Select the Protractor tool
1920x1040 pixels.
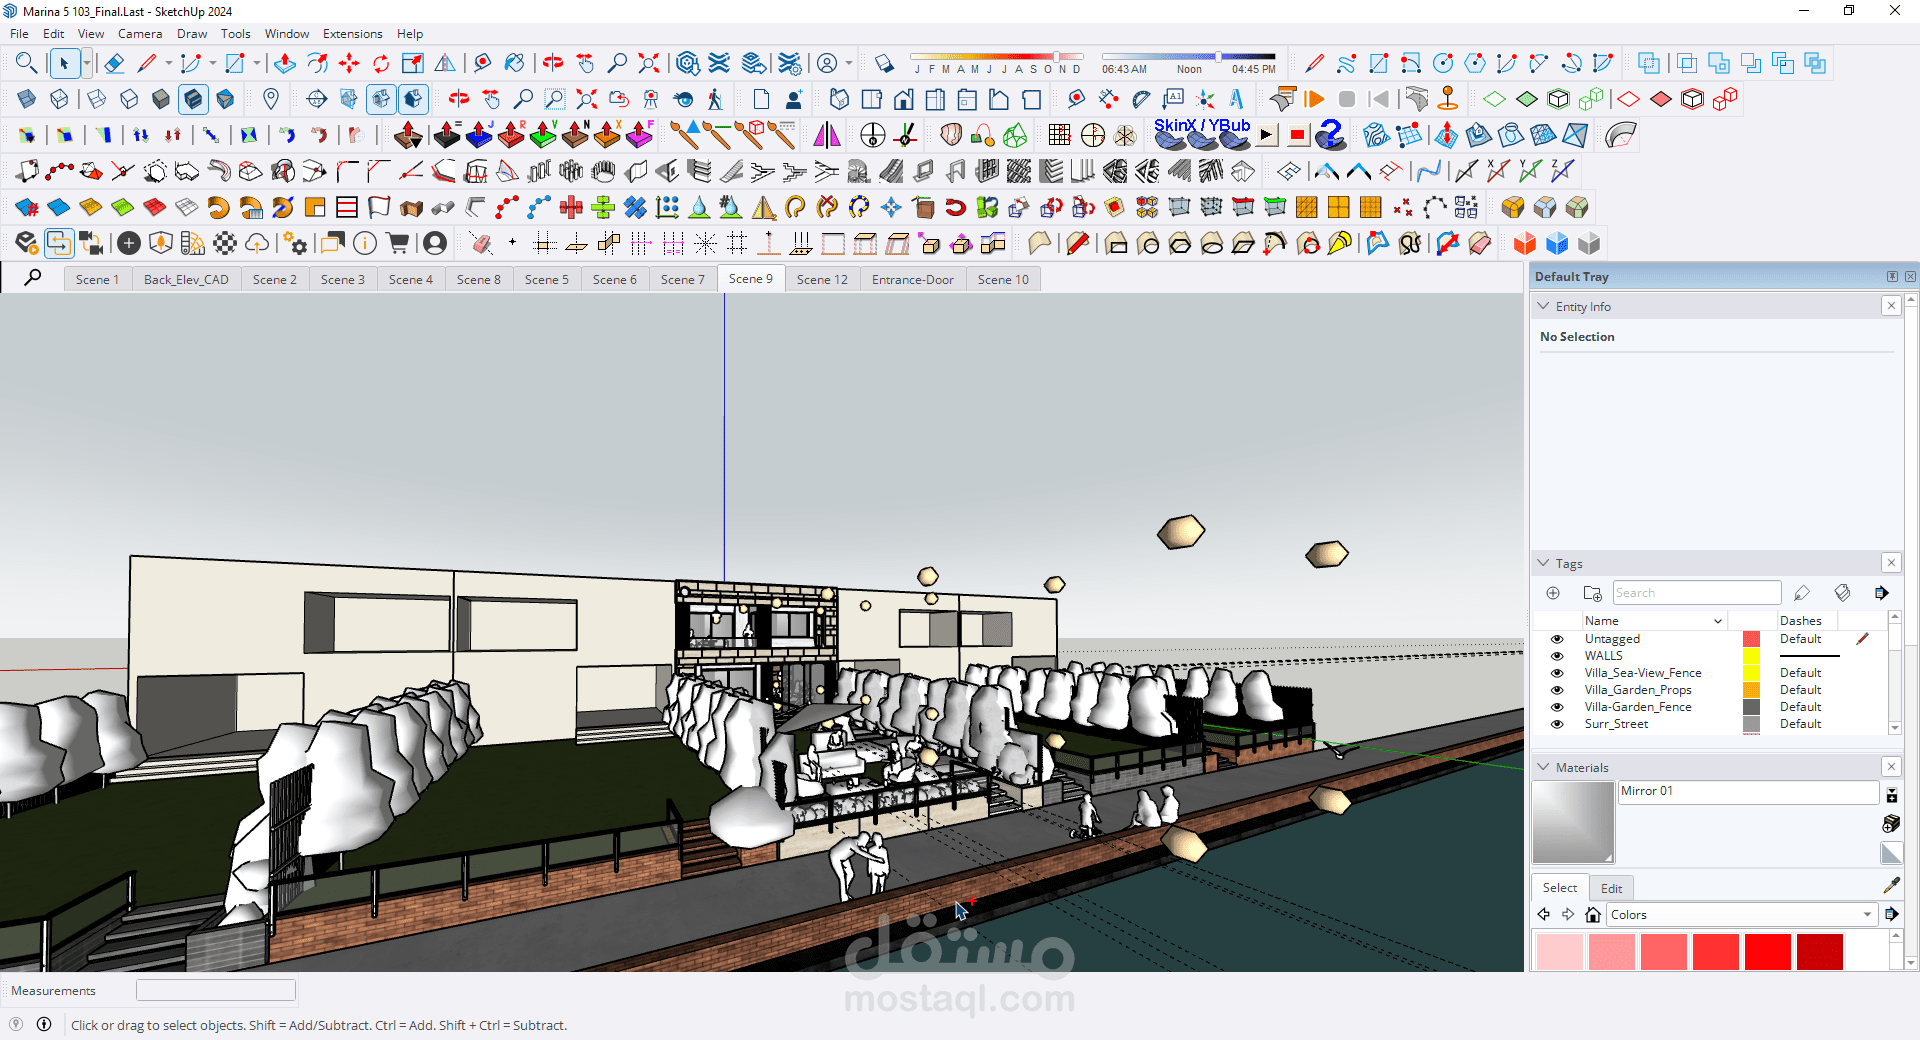click(1141, 99)
